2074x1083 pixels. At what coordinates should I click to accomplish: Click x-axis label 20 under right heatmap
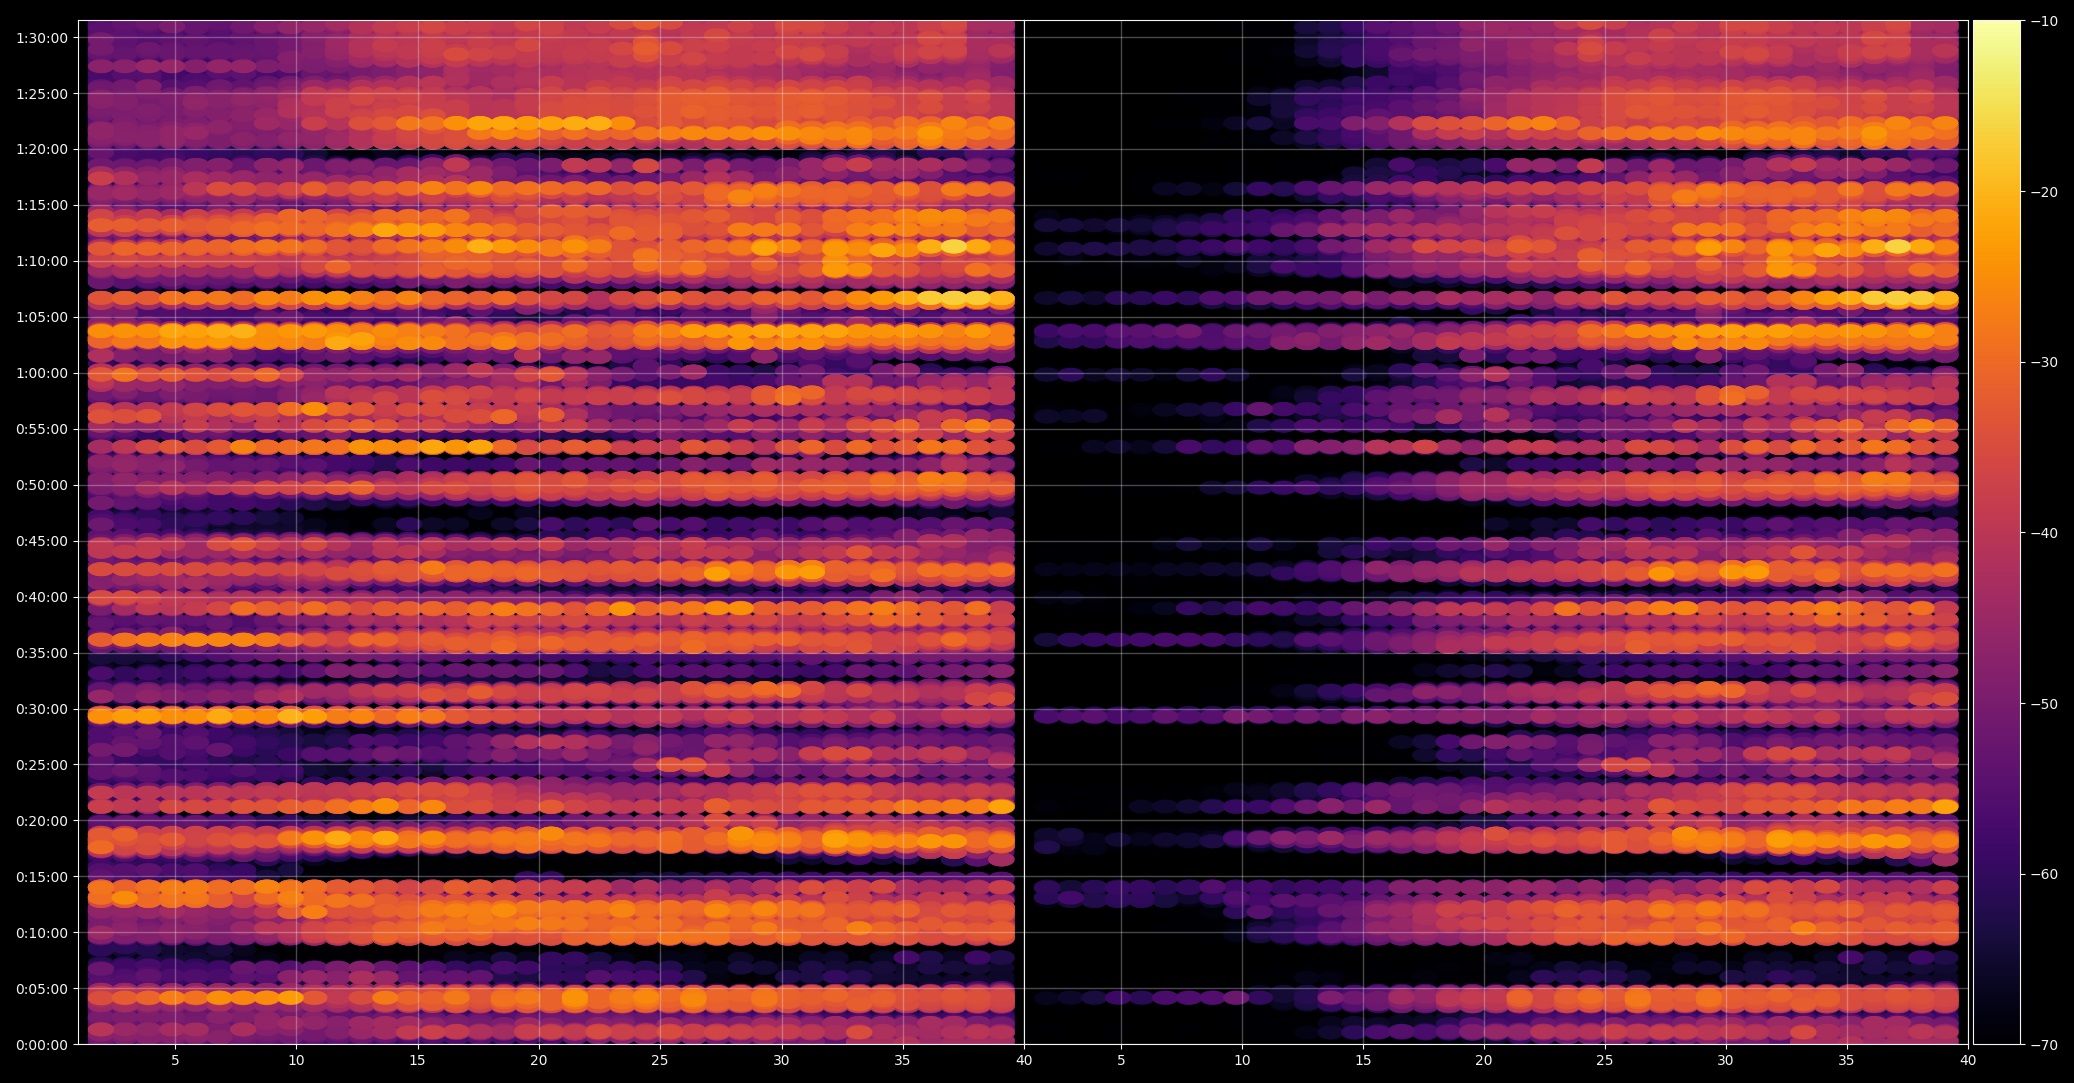tap(1484, 1060)
